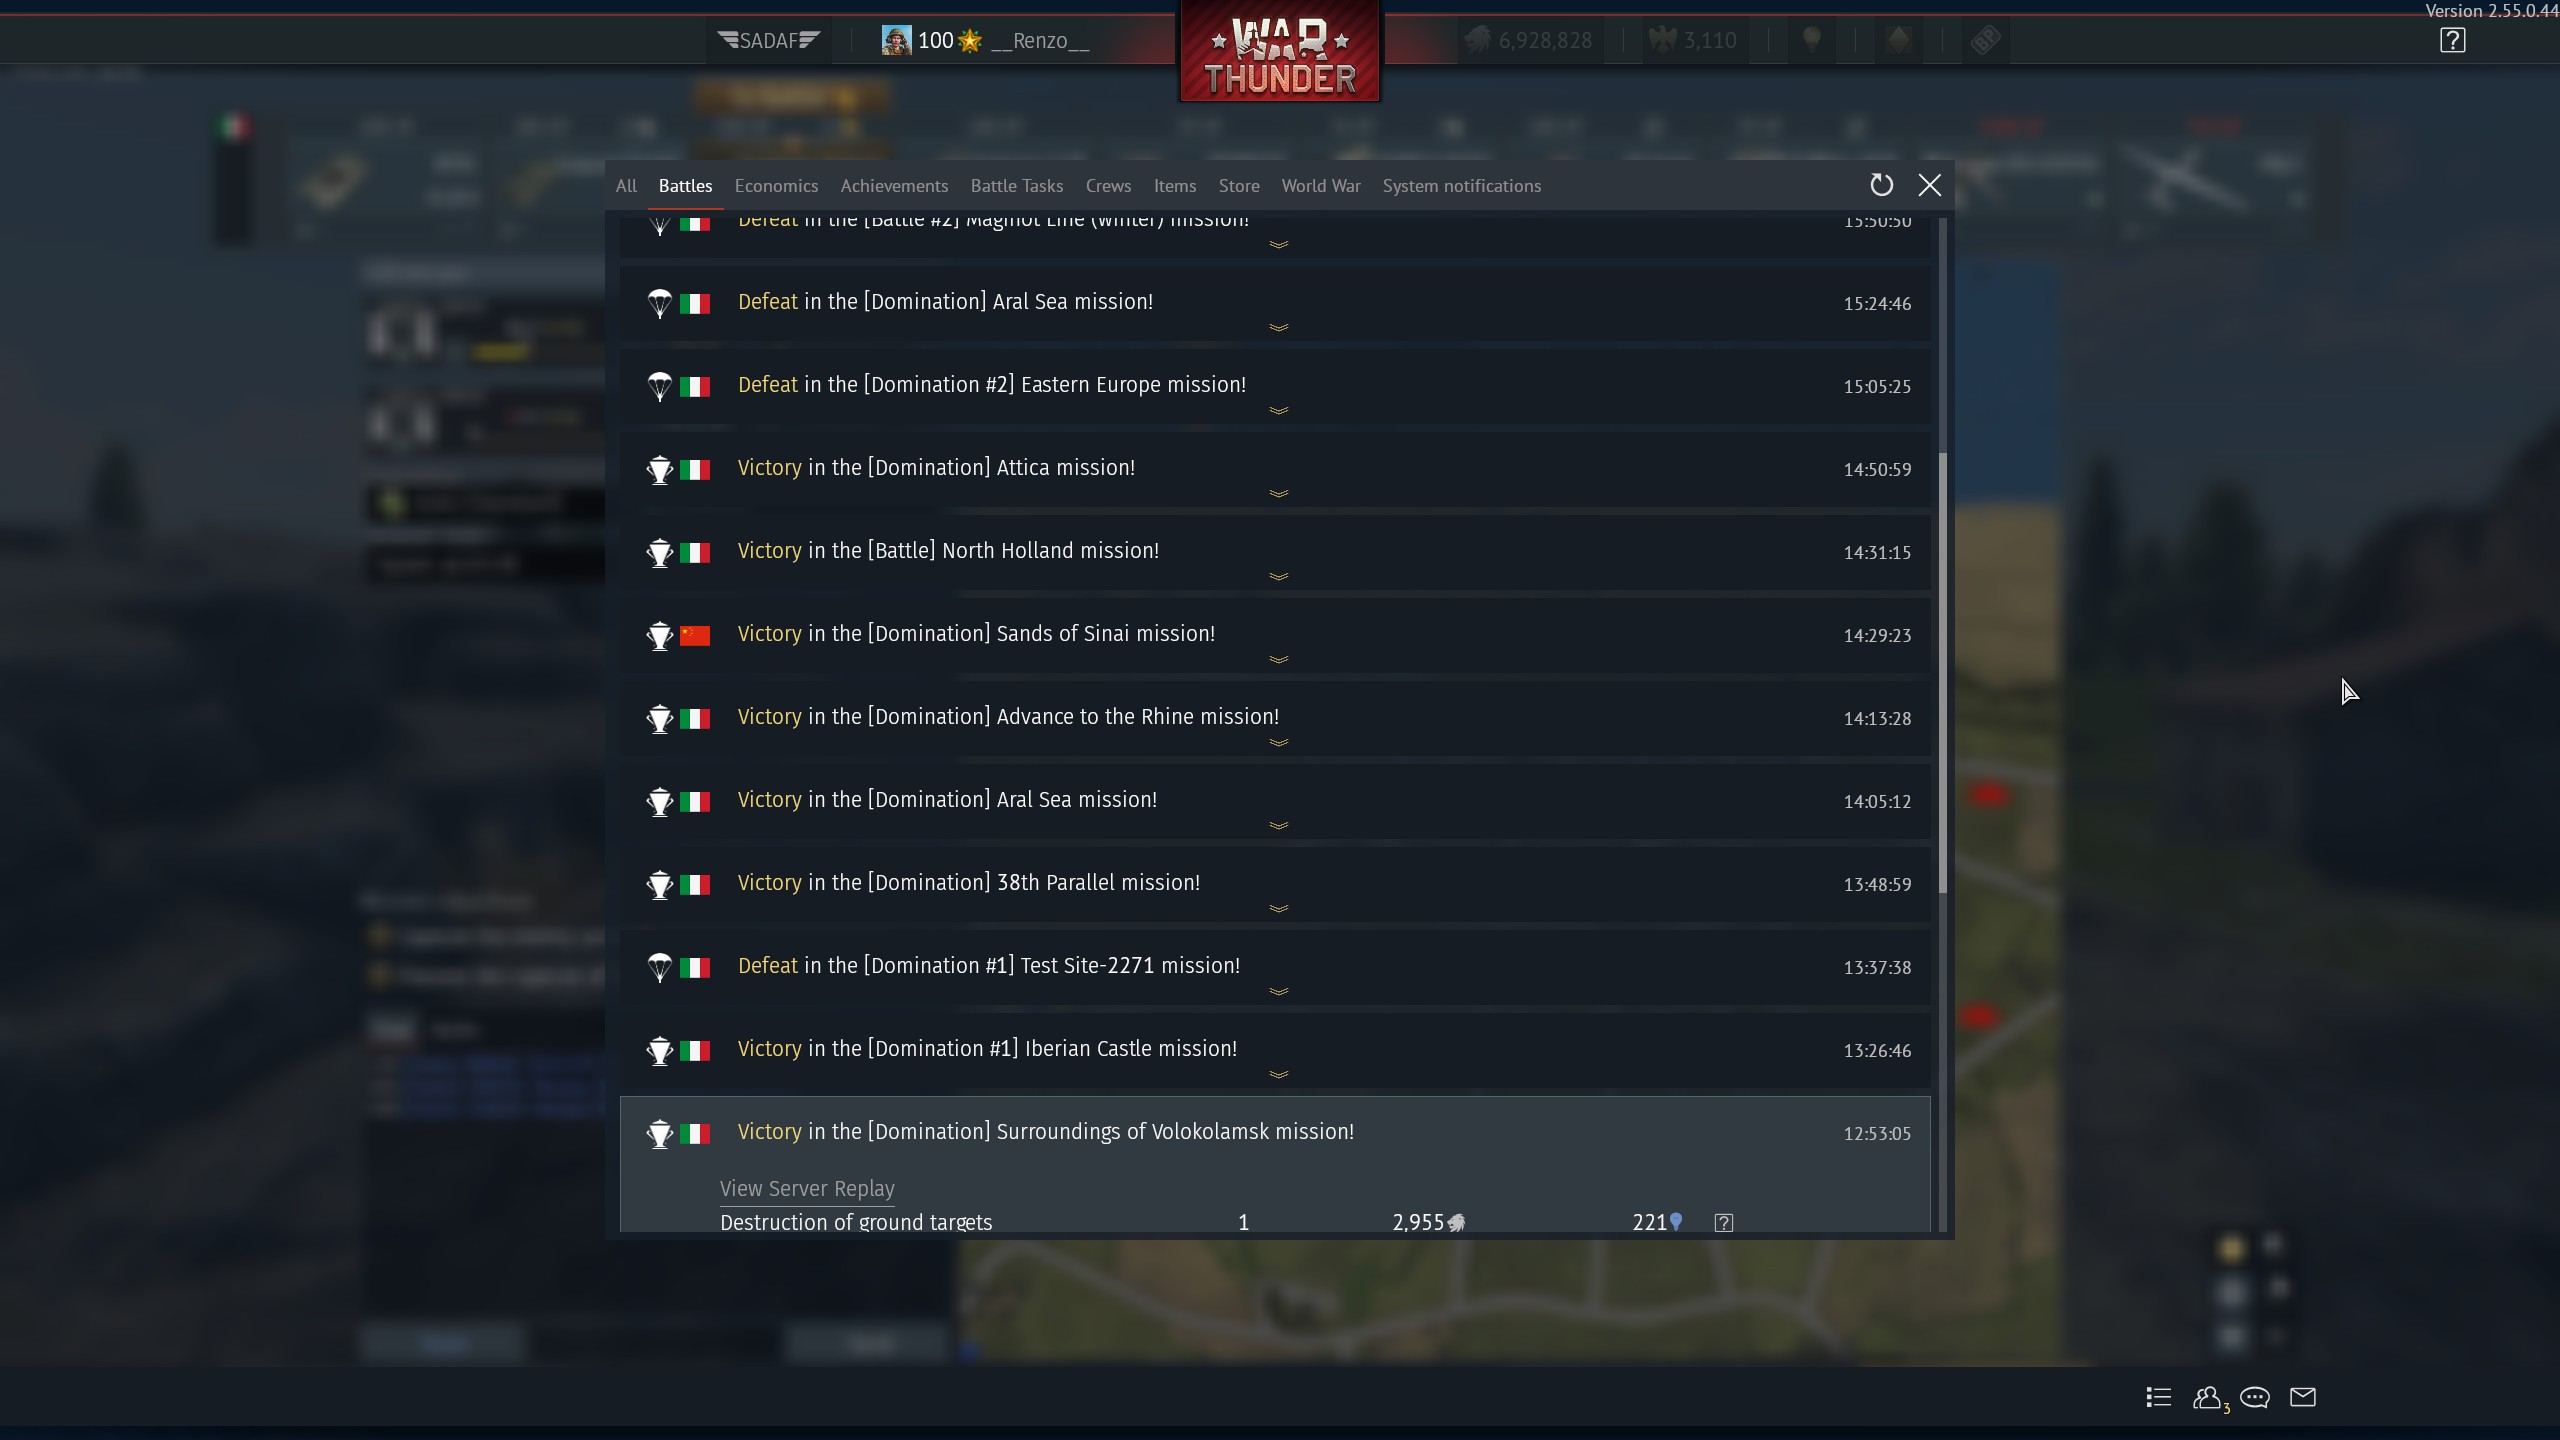Click the View Server Replay link

[x=807, y=1188]
